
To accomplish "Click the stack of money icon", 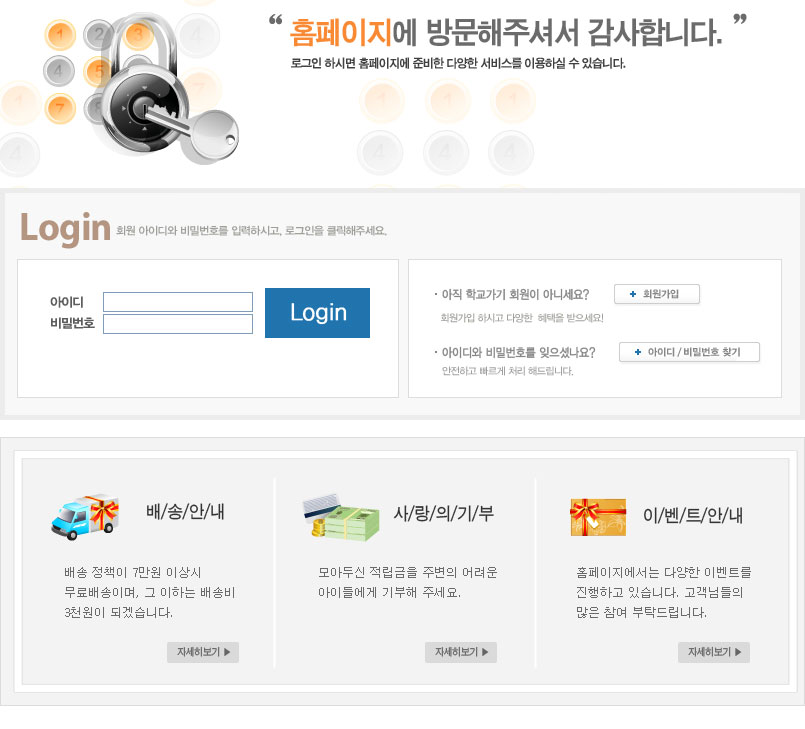I will pos(341,516).
